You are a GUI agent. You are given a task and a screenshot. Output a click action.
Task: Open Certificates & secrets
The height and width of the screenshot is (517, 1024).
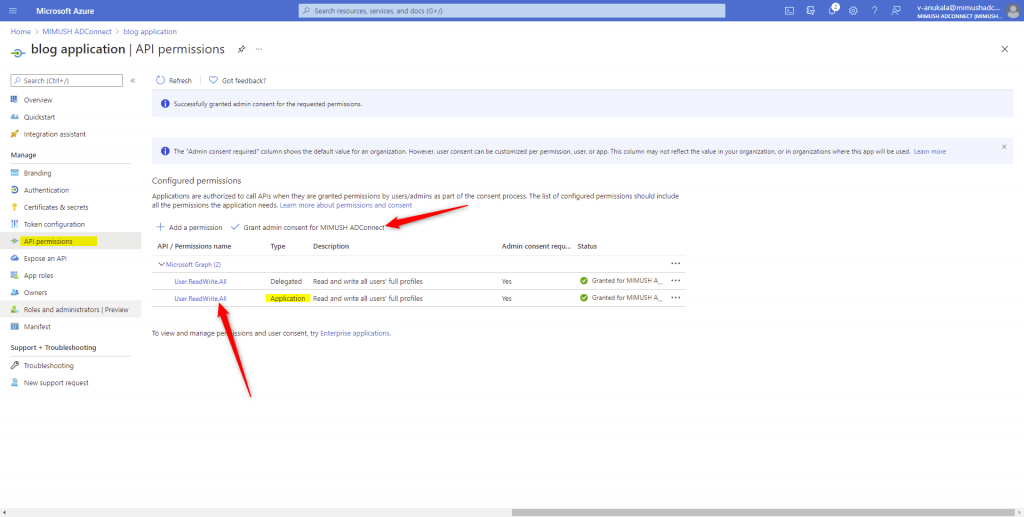pyautogui.click(x=56, y=207)
